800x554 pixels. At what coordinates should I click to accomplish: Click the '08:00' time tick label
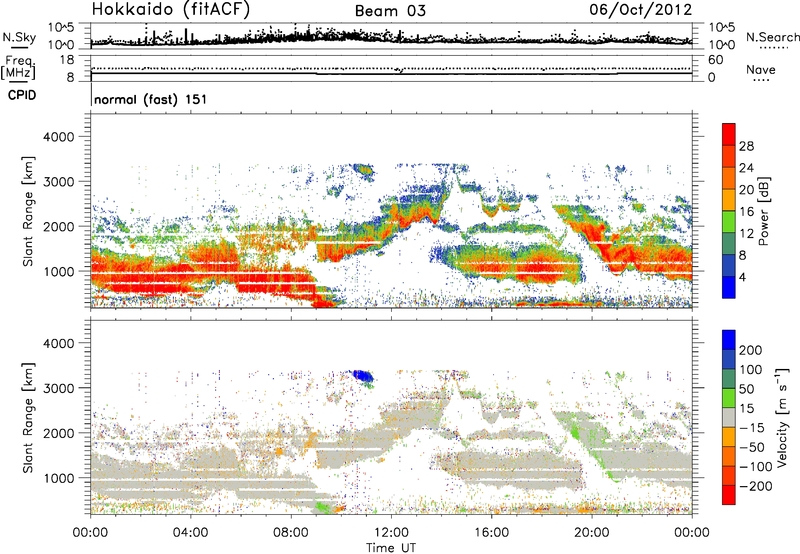click(291, 533)
